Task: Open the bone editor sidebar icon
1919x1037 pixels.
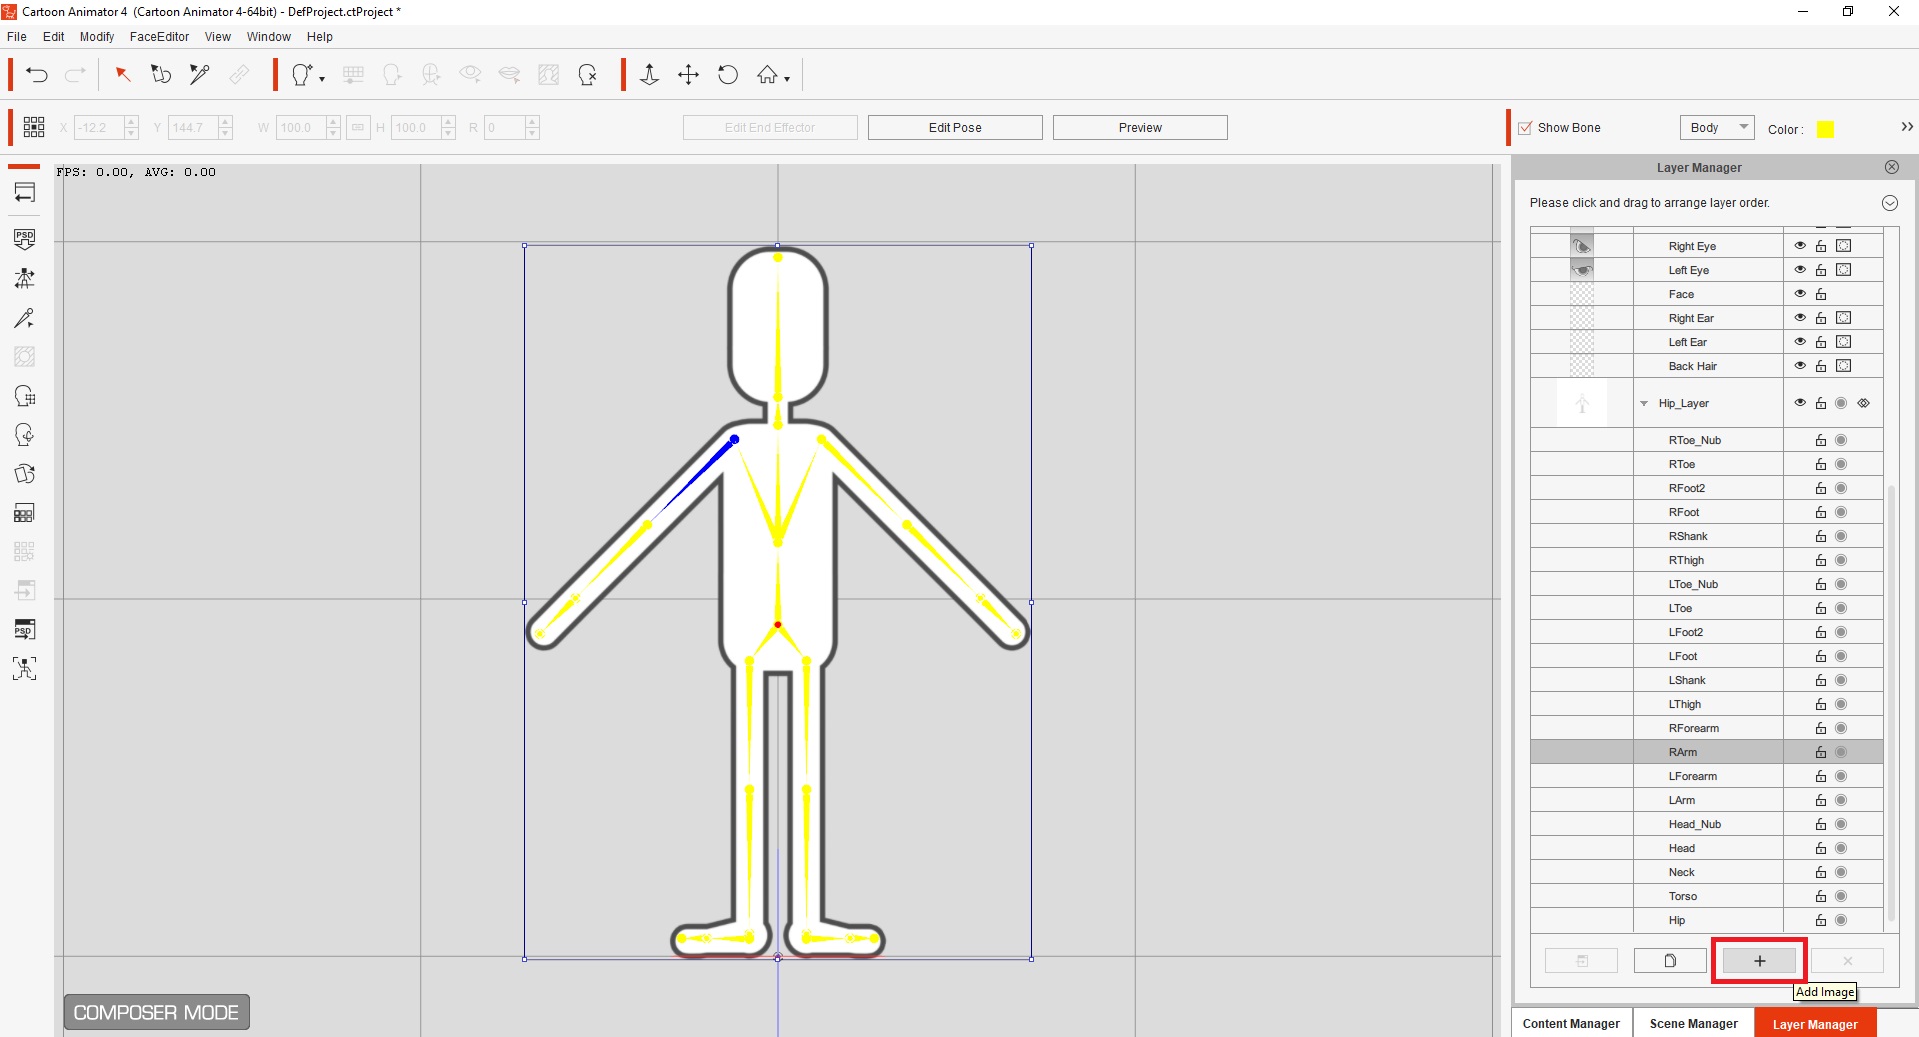Action: point(25,278)
